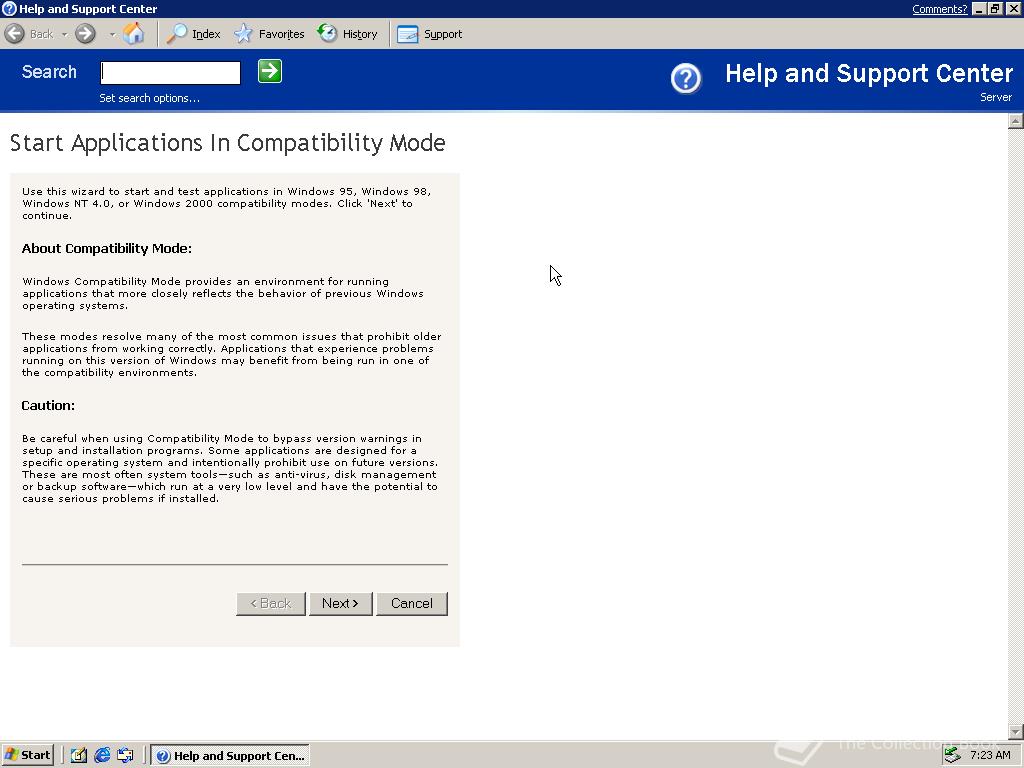Click the Help and Support title bar icon
Image resolution: width=1024 pixels, height=768 pixels.
coord(9,8)
